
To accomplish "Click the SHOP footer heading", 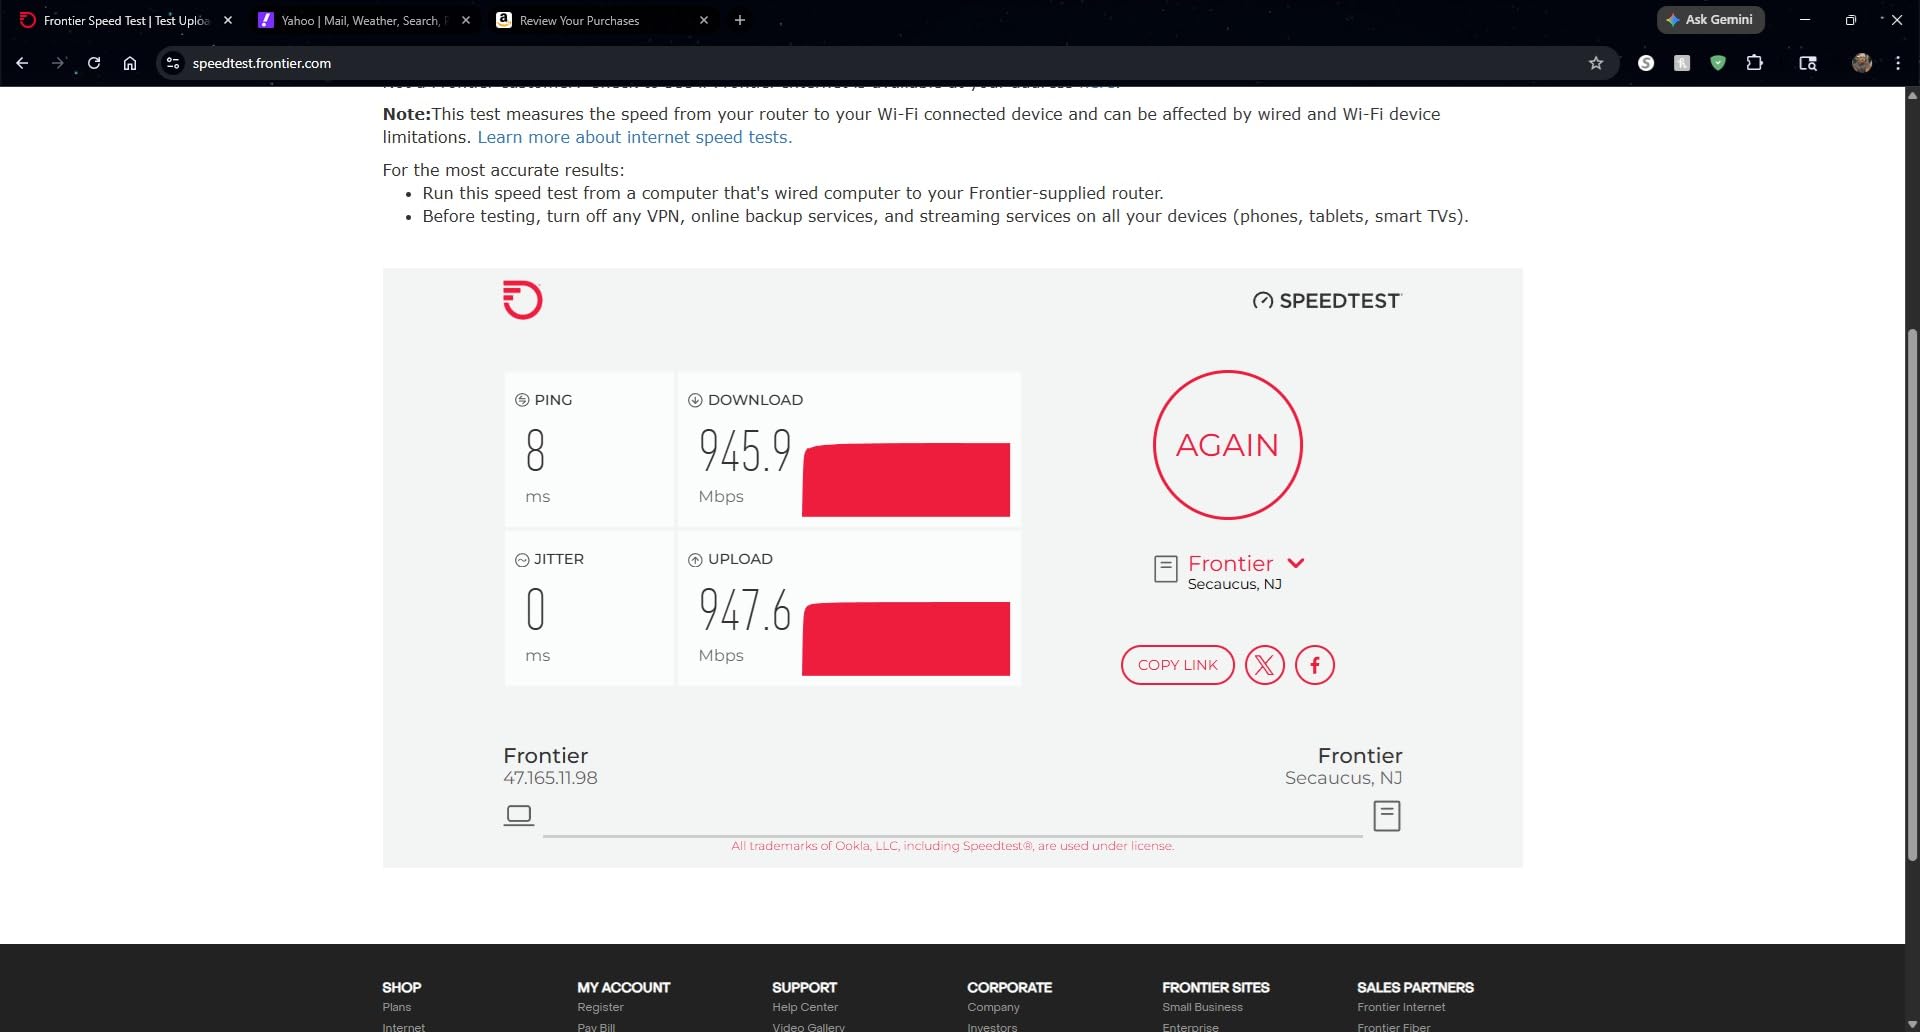I will coord(402,987).
